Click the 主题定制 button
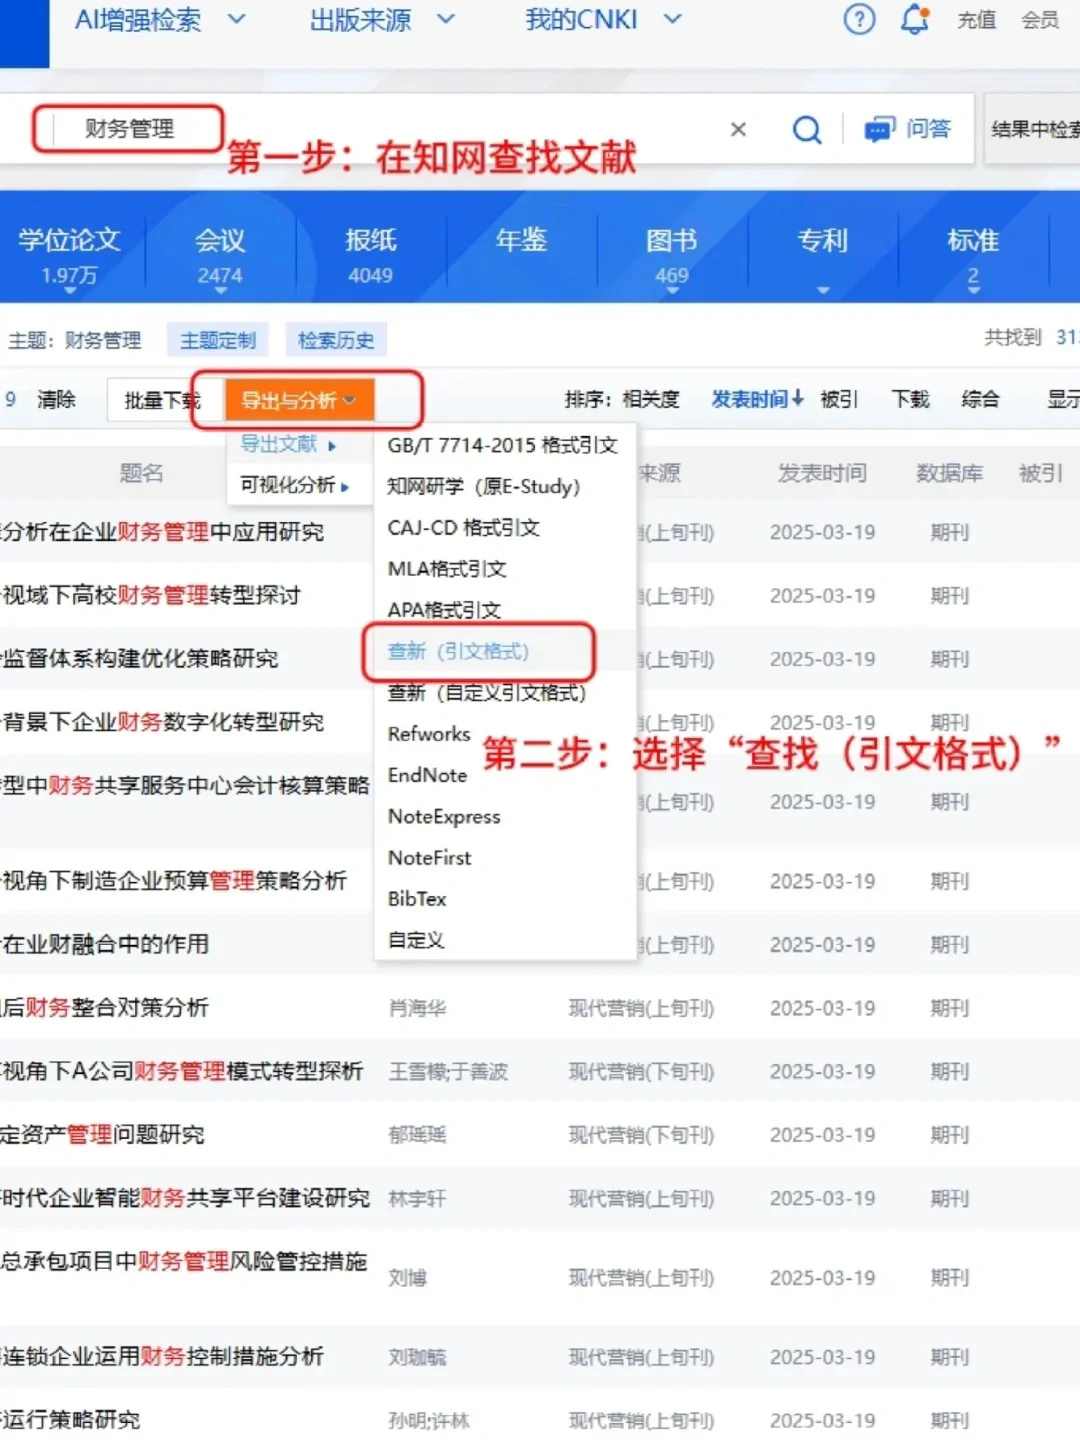Viewport: 1080px width, 1440px height. point(218,340)
